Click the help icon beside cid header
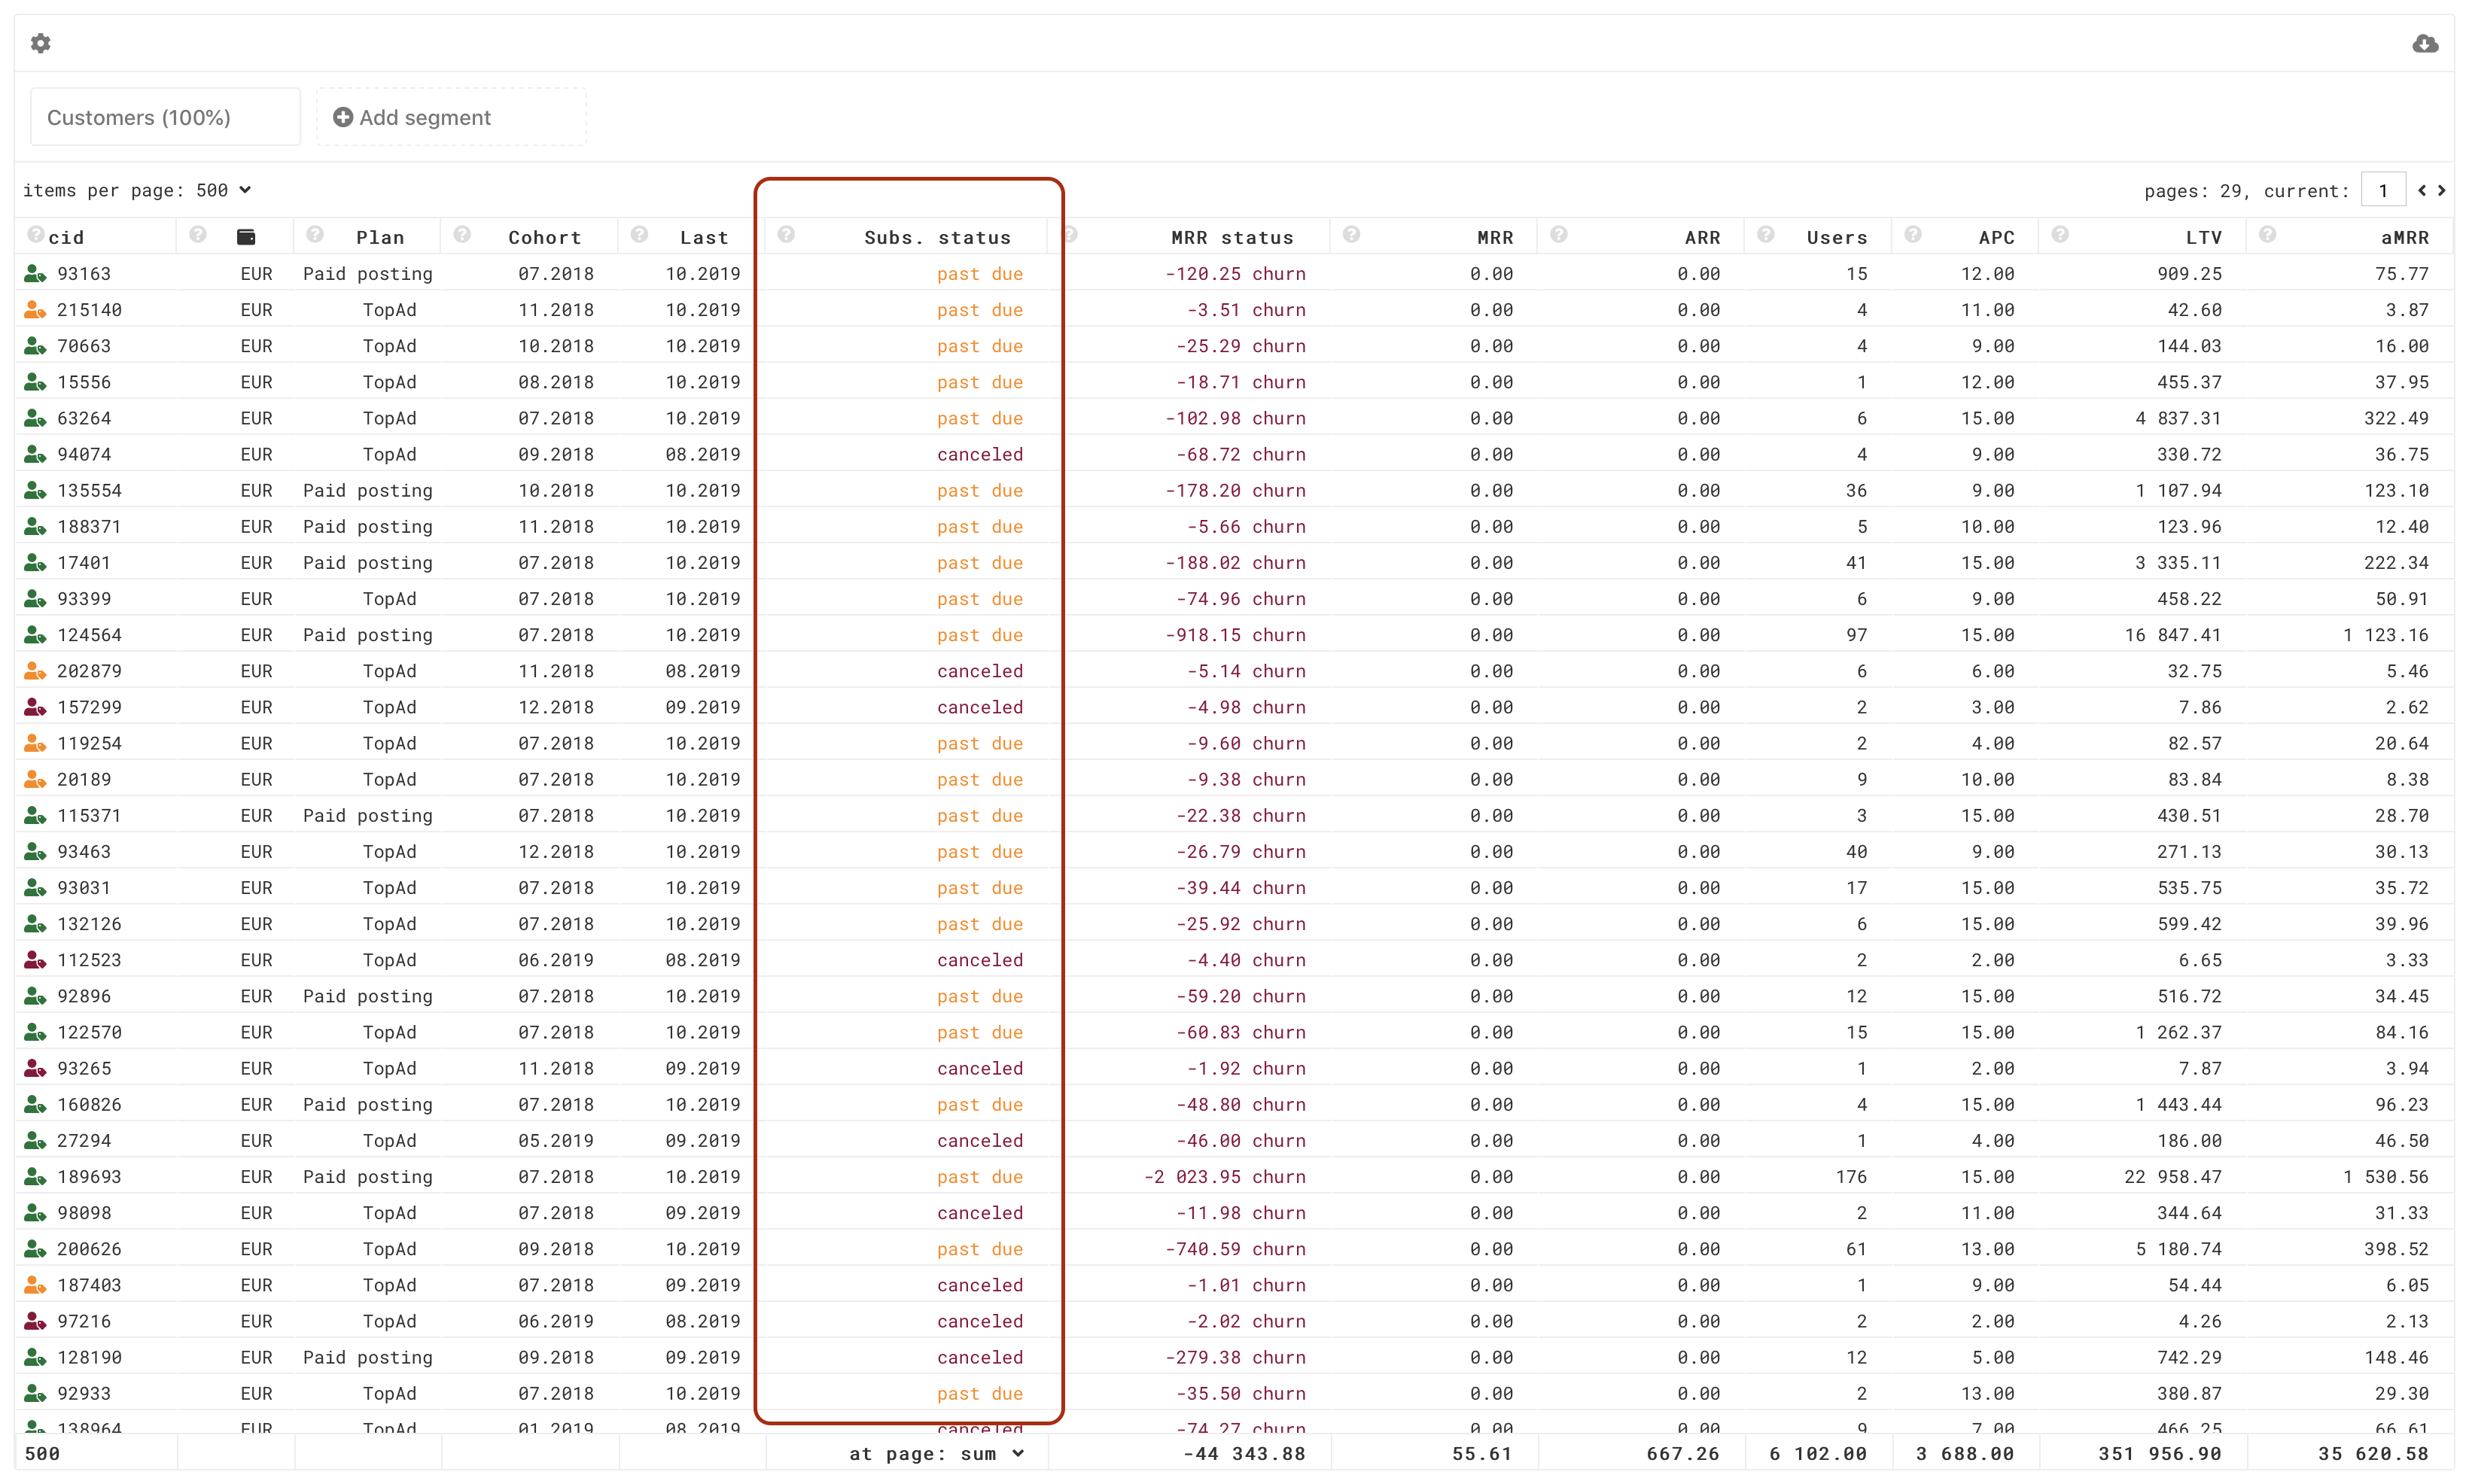This screenshot has width=2466, height=1484. [36, 235]
